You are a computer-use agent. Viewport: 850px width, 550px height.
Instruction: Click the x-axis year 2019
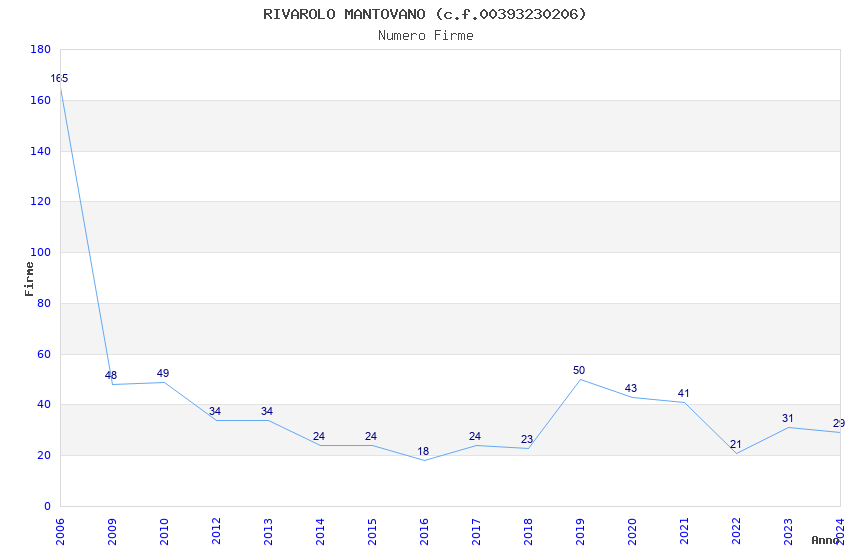581,531
